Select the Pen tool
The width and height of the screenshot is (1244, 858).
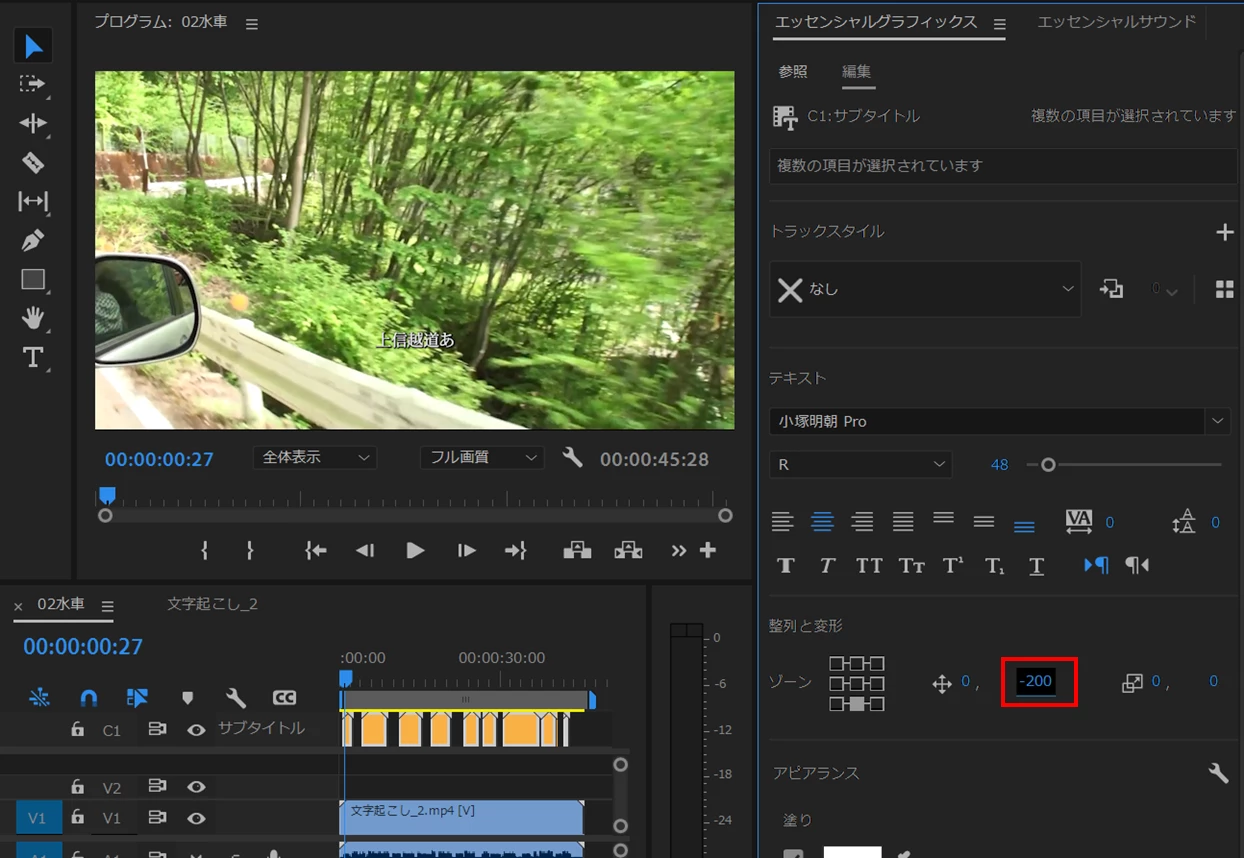(33, 241)
